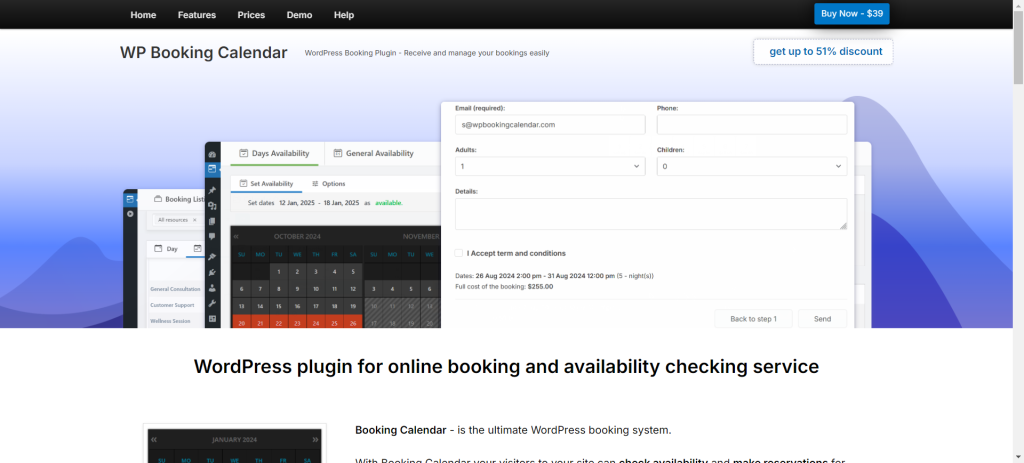This screenshot has width=1024, height=463.
Task: Click the pages sidebar icon
Action: pos(212,221)
